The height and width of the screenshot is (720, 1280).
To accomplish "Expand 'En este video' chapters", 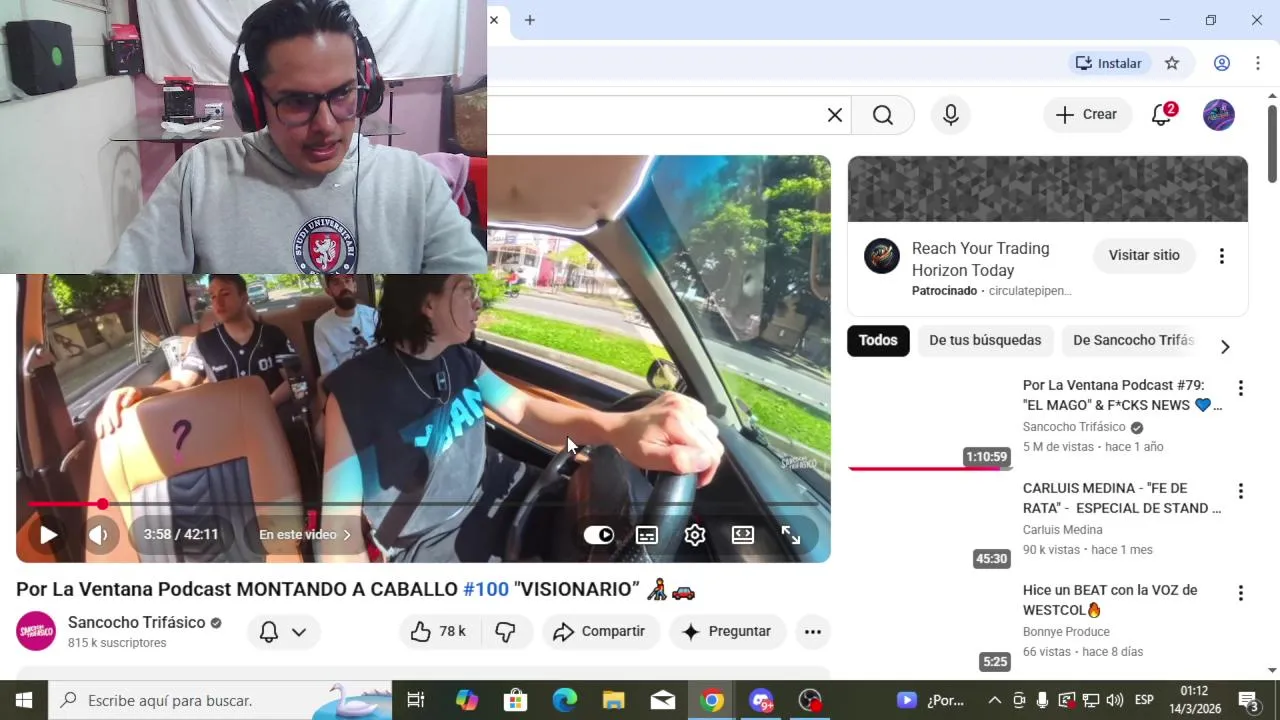I will point(305,535).
